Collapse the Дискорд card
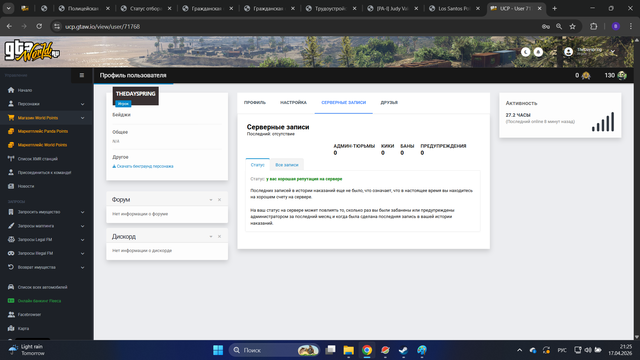 (x=211, y=237)
